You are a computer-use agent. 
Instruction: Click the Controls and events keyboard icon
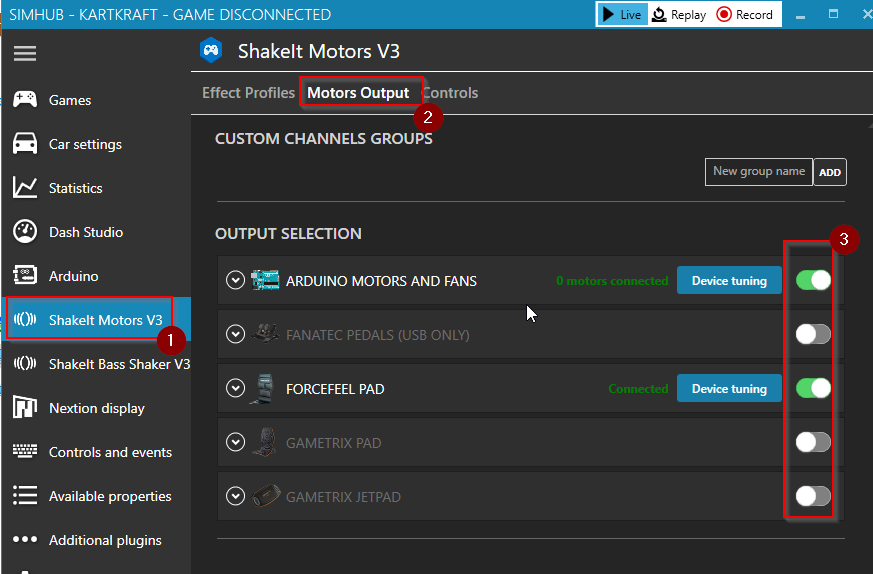tap(25, 452)
